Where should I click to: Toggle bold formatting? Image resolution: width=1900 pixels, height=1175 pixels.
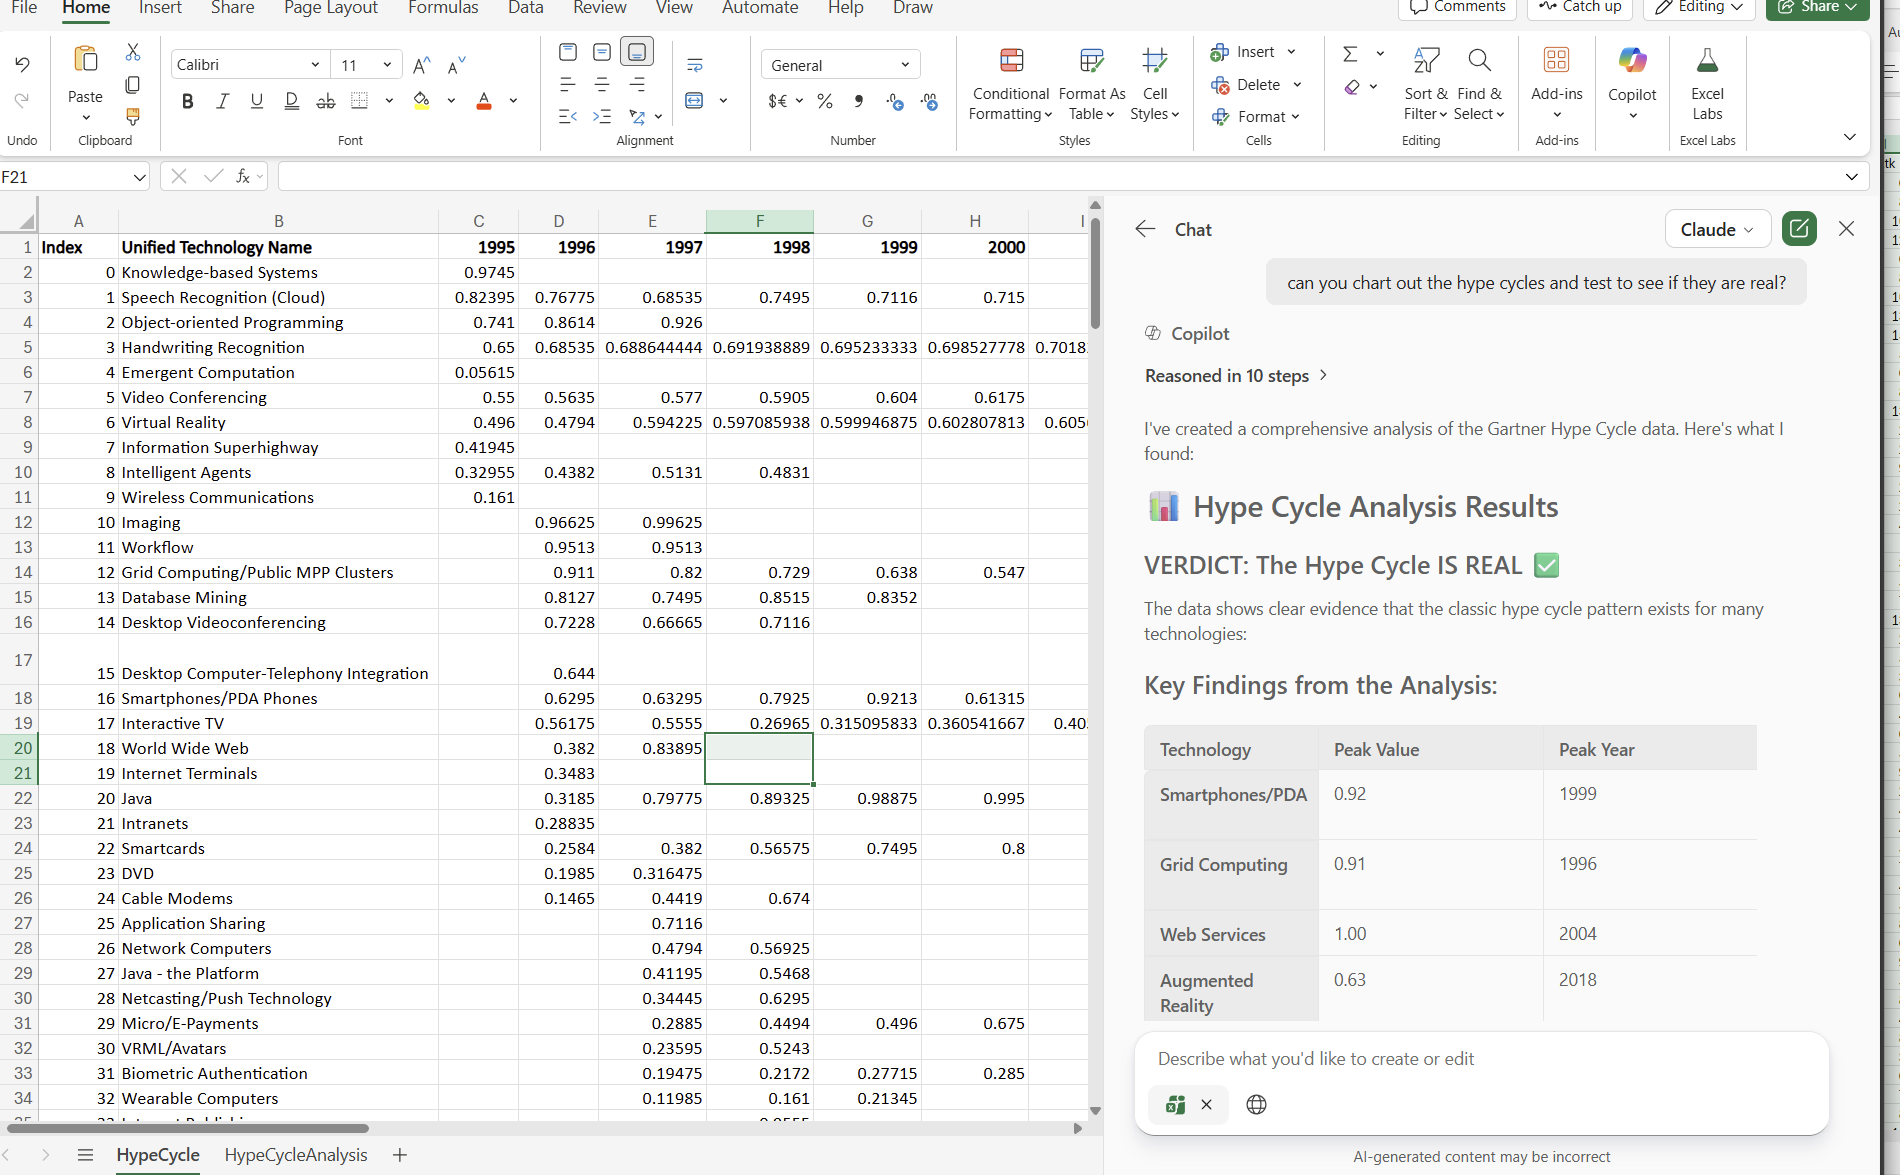pos(188,100)
